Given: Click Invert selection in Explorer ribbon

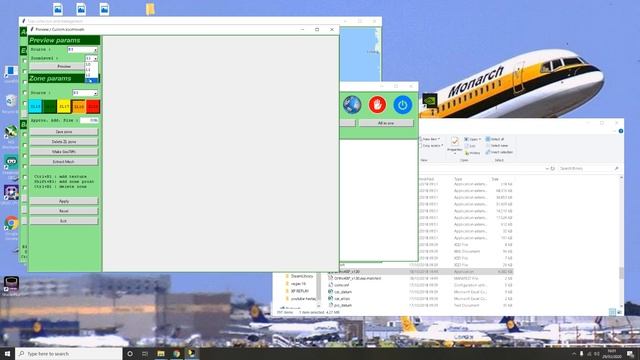Looking at the screenshot, I should coord(499,152).
